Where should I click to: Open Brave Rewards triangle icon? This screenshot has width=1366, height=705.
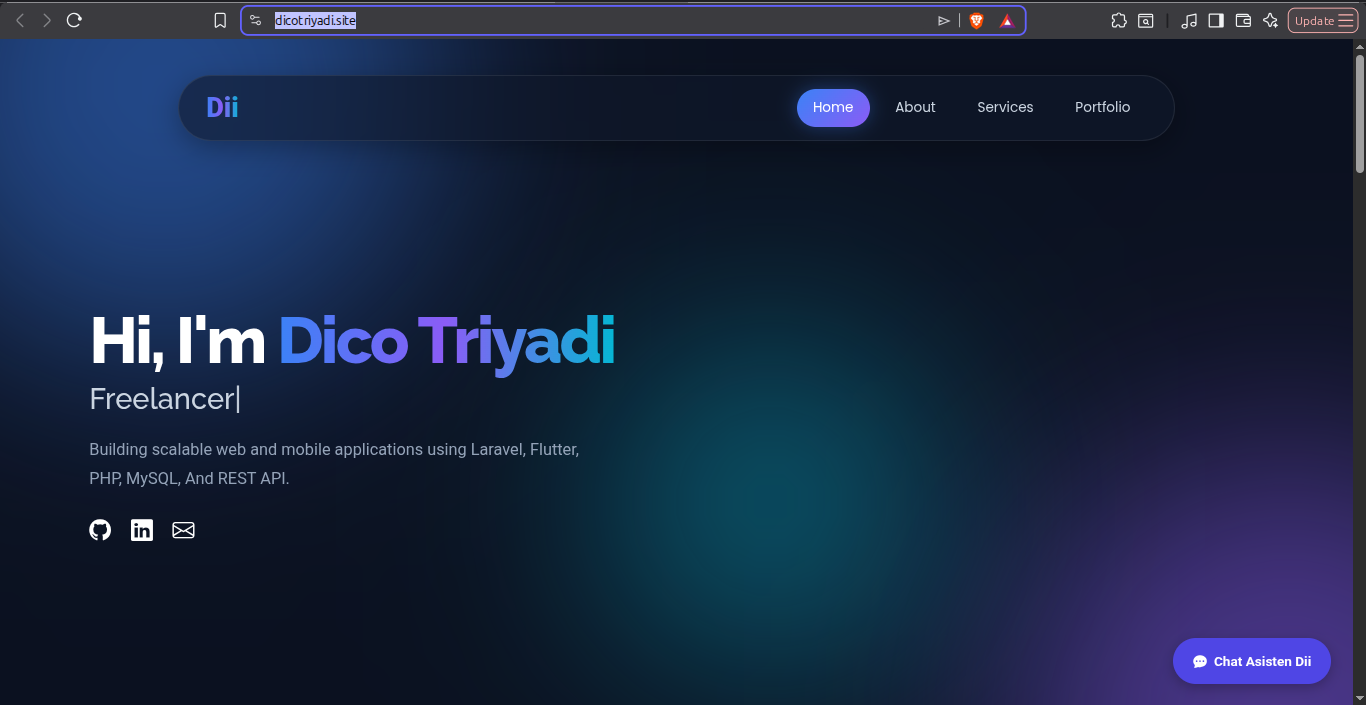(1006, 20)
